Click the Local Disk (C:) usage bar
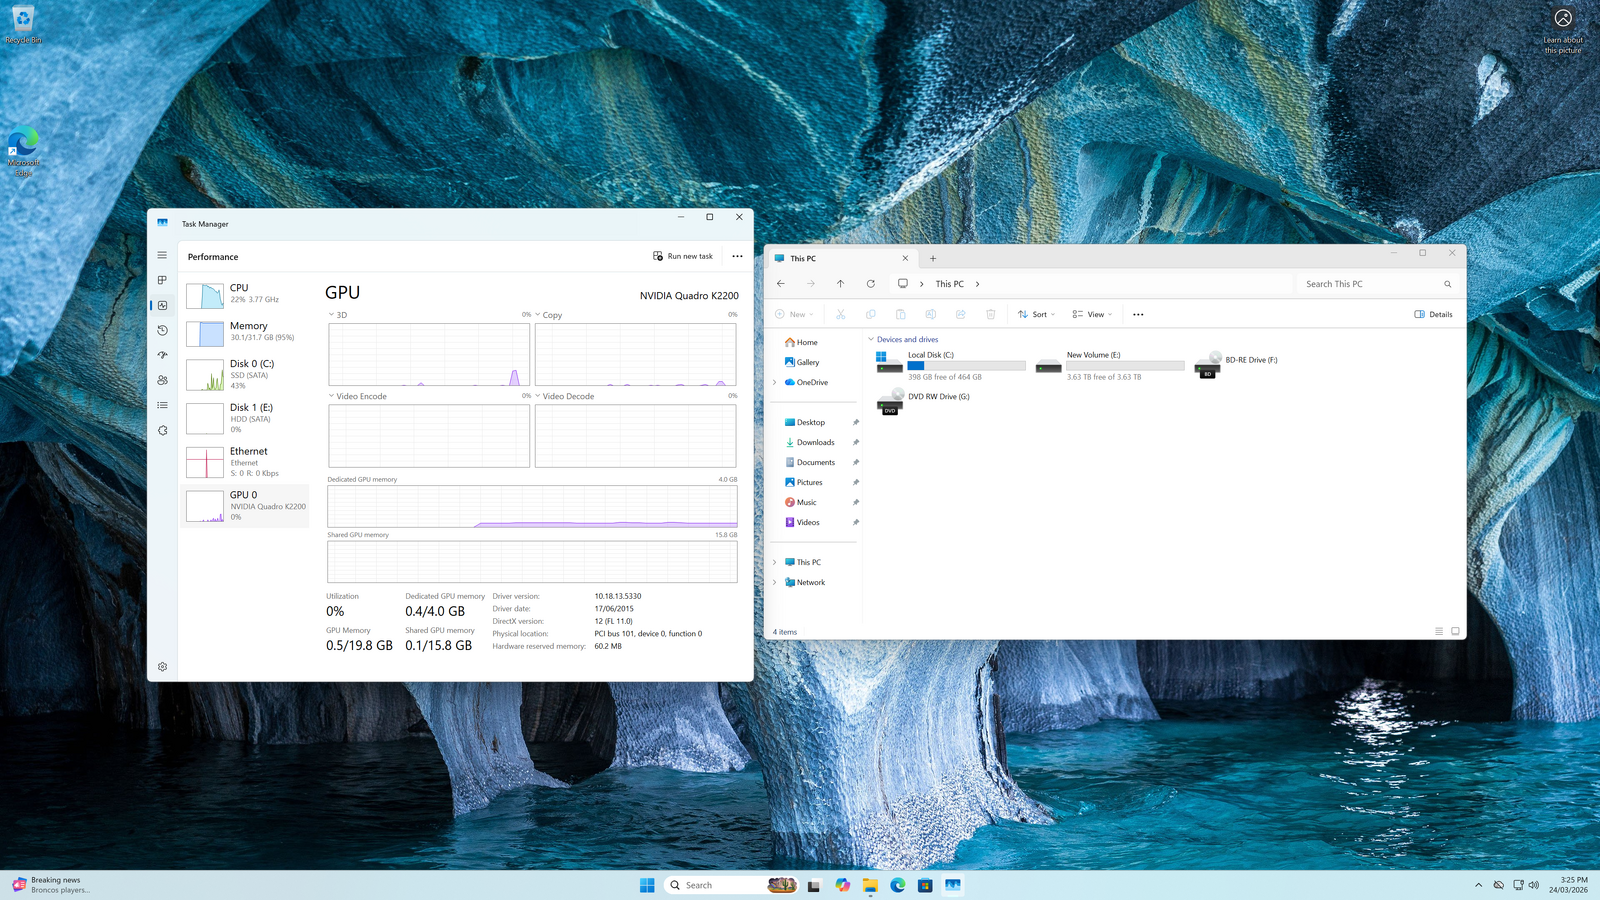 pyautogui.click(x=965, y=366)
